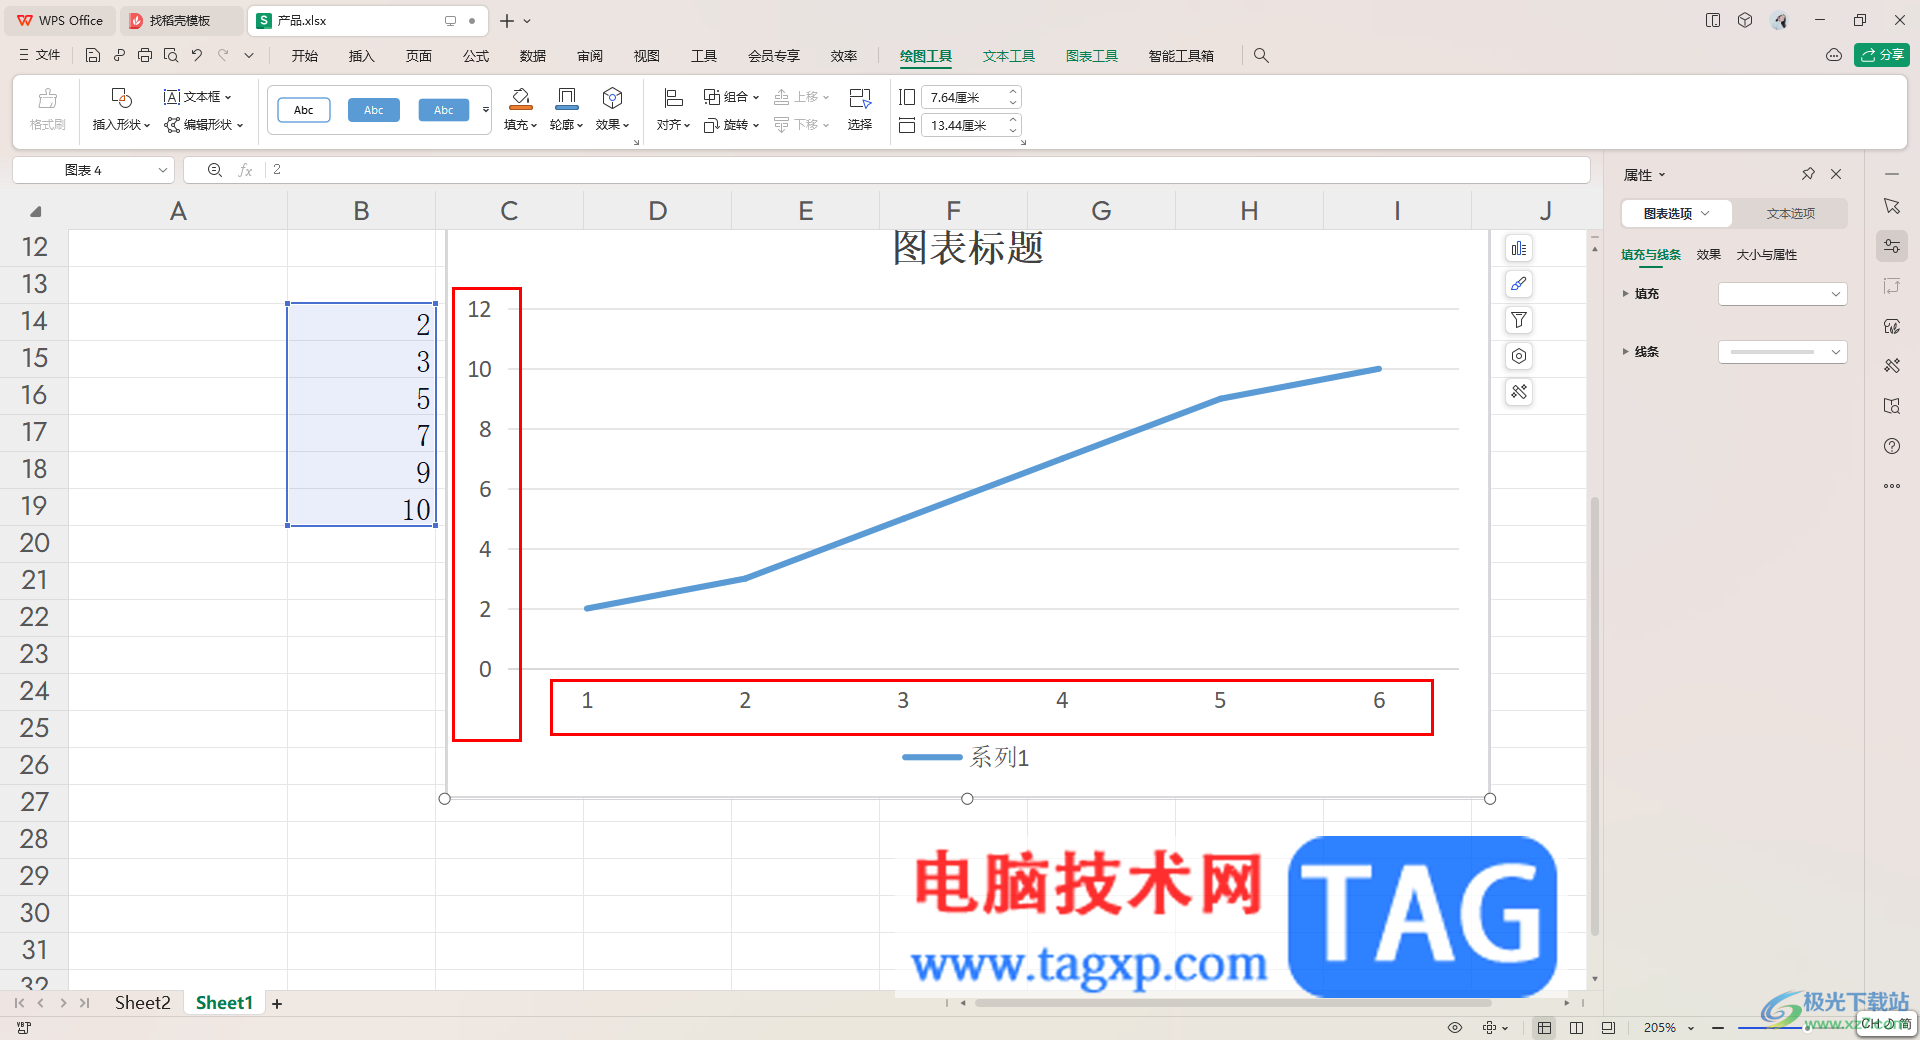Click the Shape Outline icon
1920x1040 pixels.
[566, 98]
